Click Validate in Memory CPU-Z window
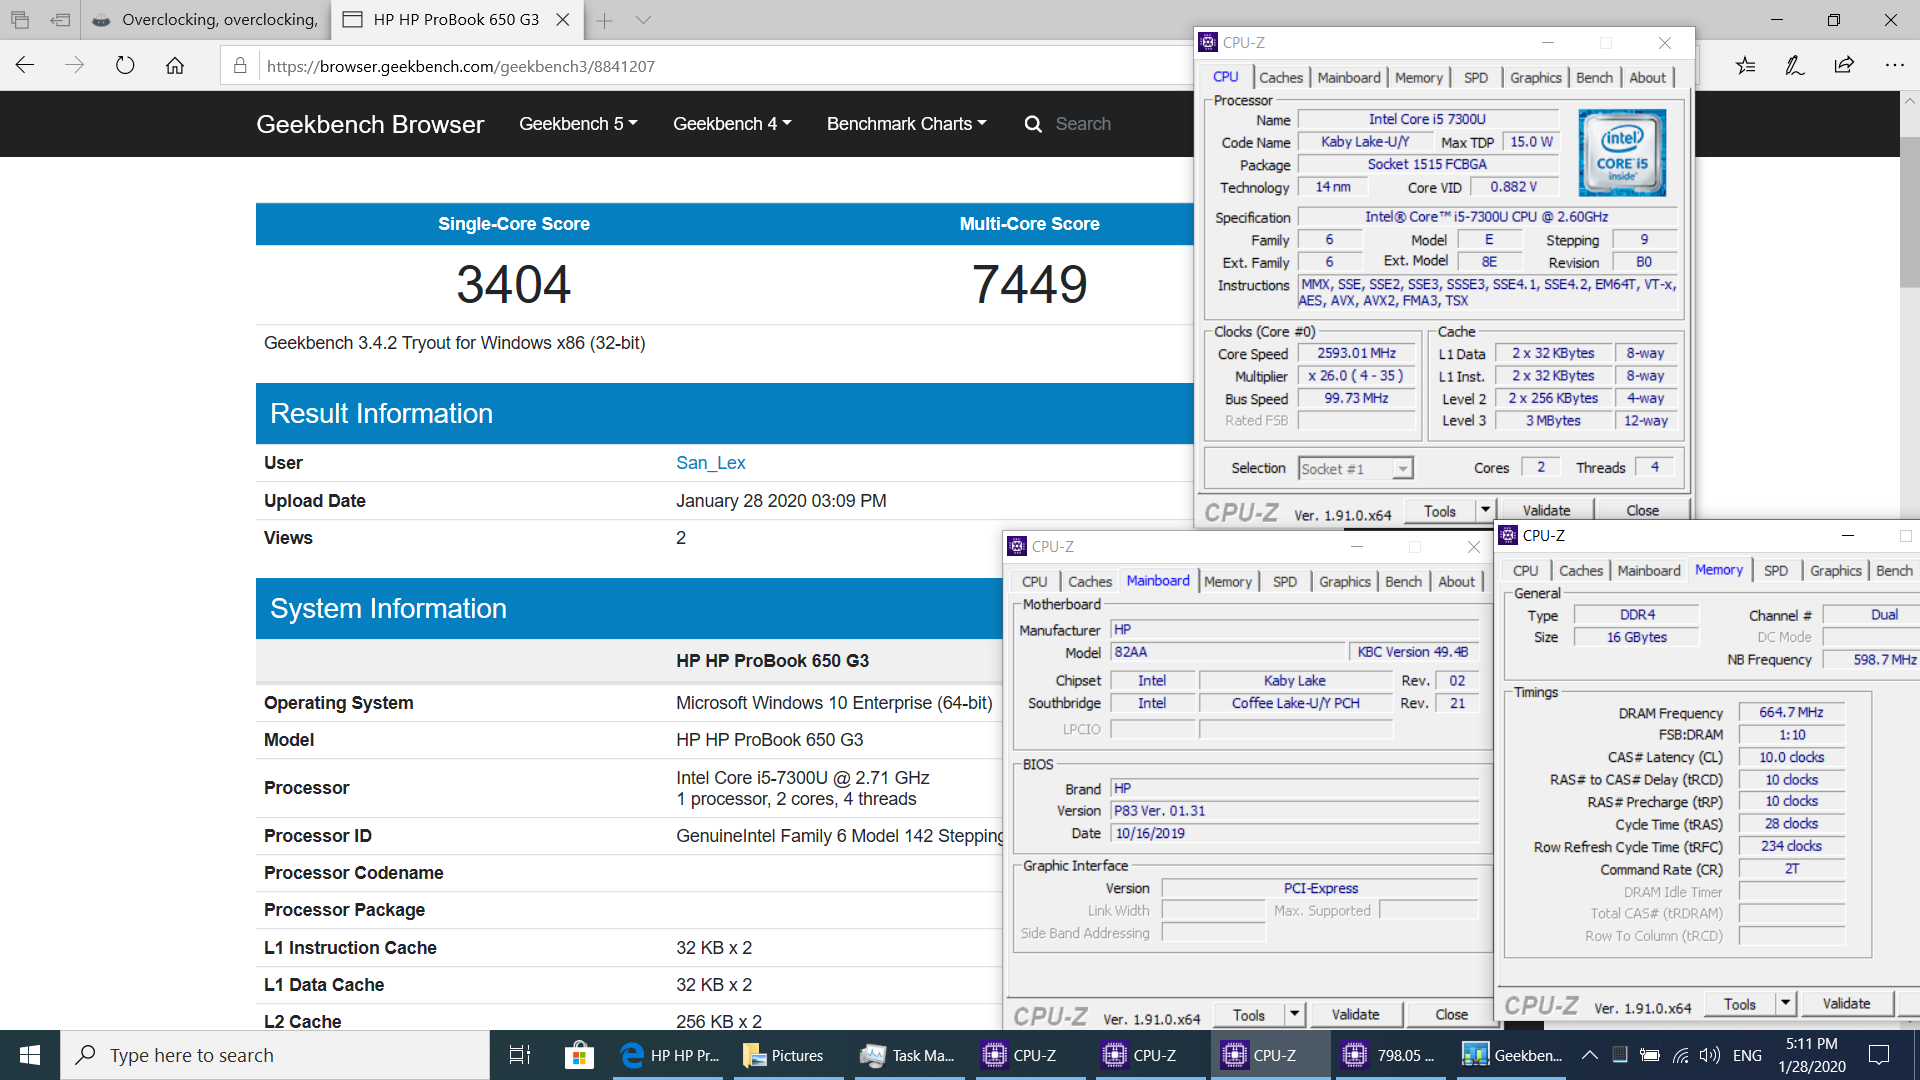Screen dimensions: 1920x1080 point(1846,1003)
